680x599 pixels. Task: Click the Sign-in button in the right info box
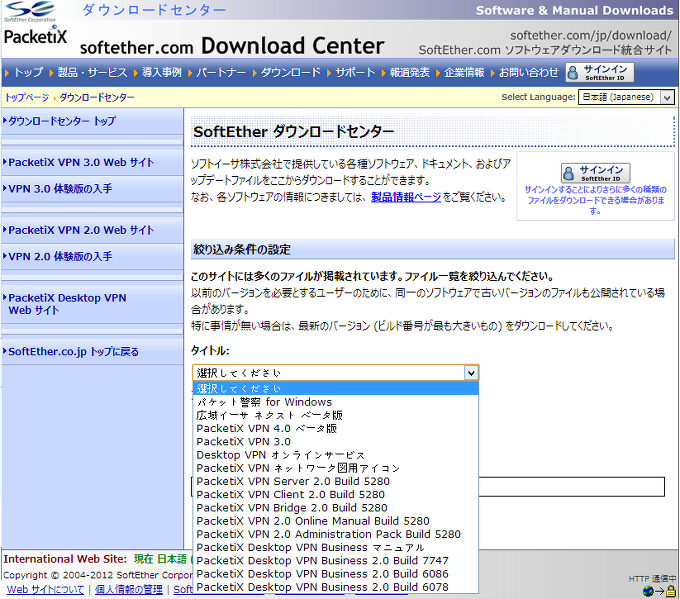pyautogui.click(x=595, y=173)
